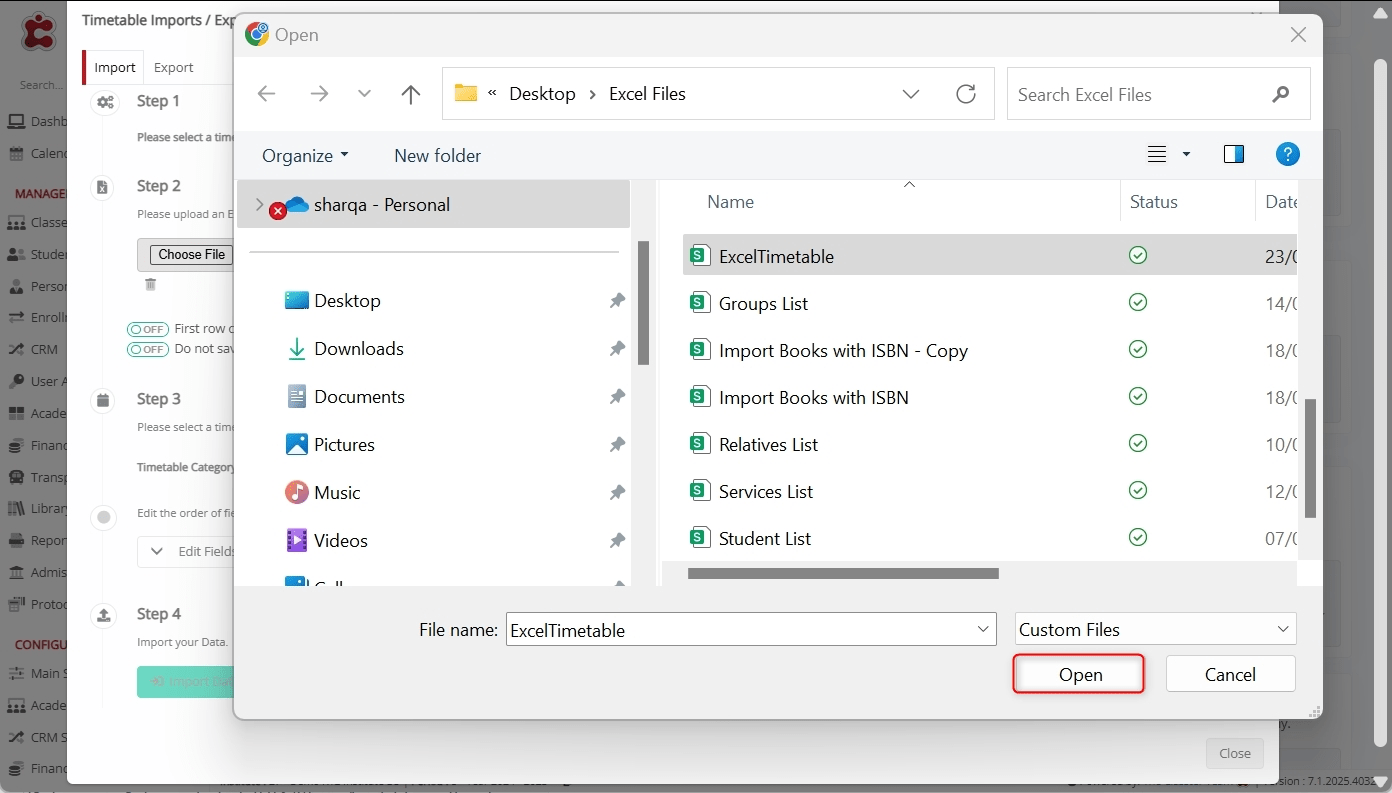Image resolution: width=1392 pixels, height=793 pixels.
Task: Click the Cancel button
Action: coord(1229,674)
